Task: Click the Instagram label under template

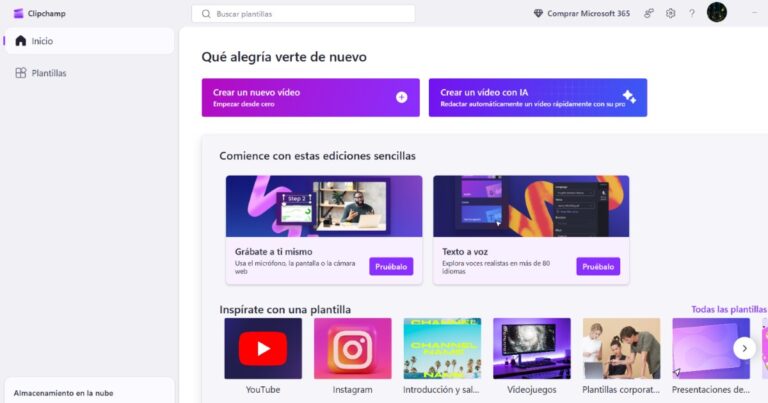Action: click(352, 390)
